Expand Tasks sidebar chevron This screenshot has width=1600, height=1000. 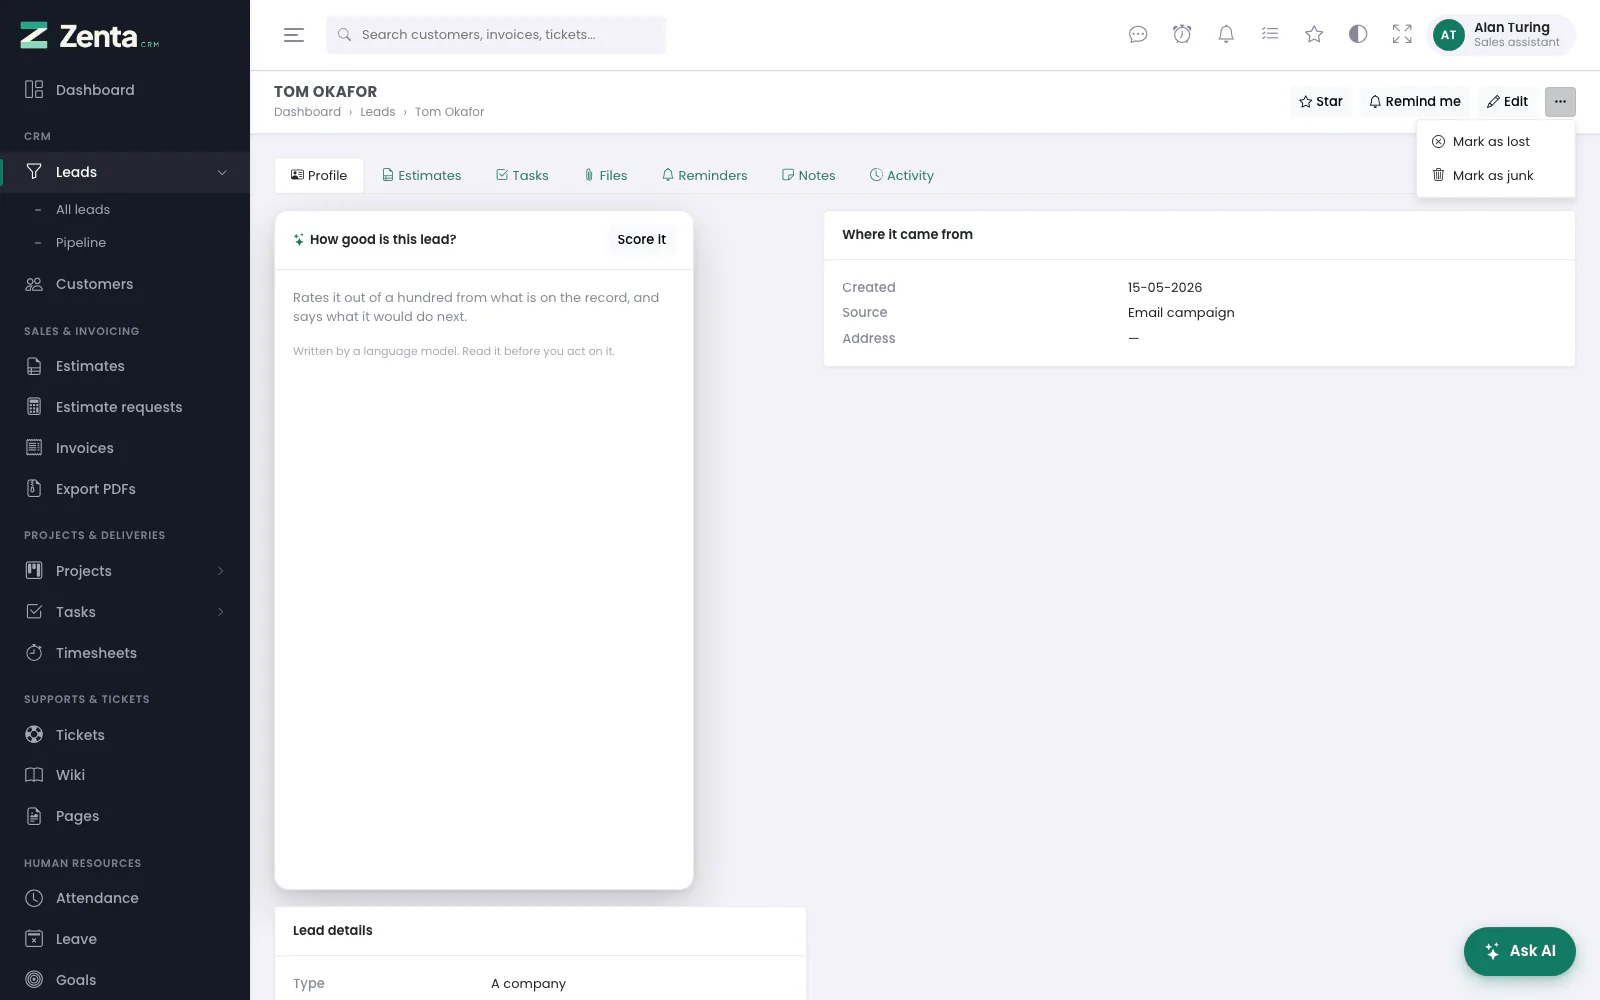[221, 612]
